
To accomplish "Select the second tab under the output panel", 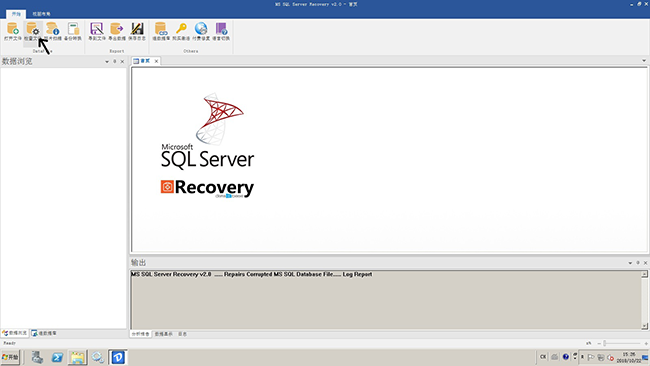I will (x=163, y=334).
